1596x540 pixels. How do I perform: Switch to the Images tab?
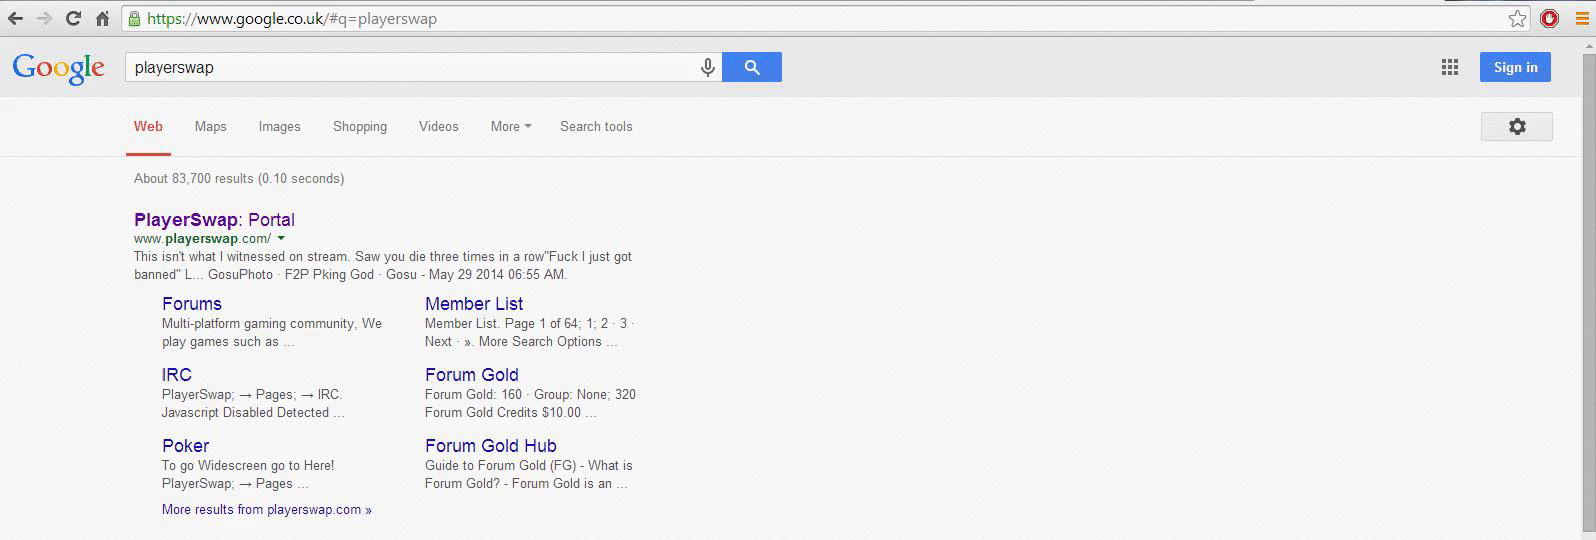tap(279, 127)
